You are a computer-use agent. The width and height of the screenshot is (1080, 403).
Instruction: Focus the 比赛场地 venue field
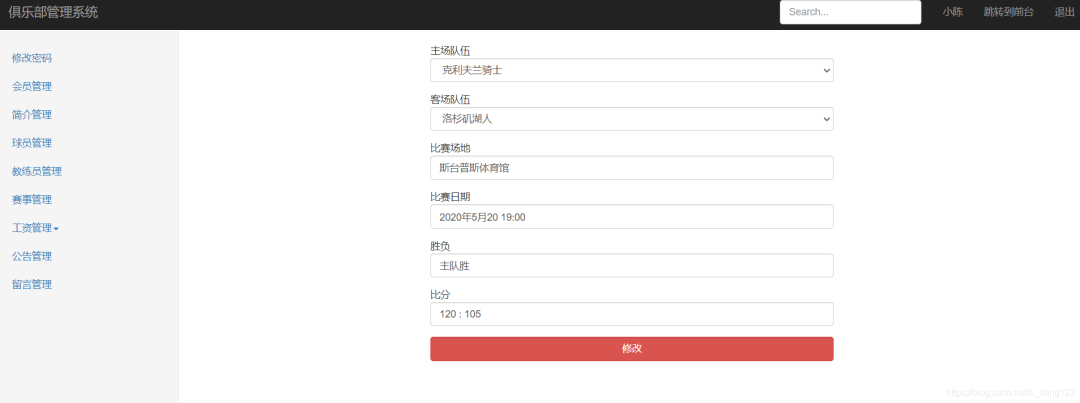pos(632,168)
